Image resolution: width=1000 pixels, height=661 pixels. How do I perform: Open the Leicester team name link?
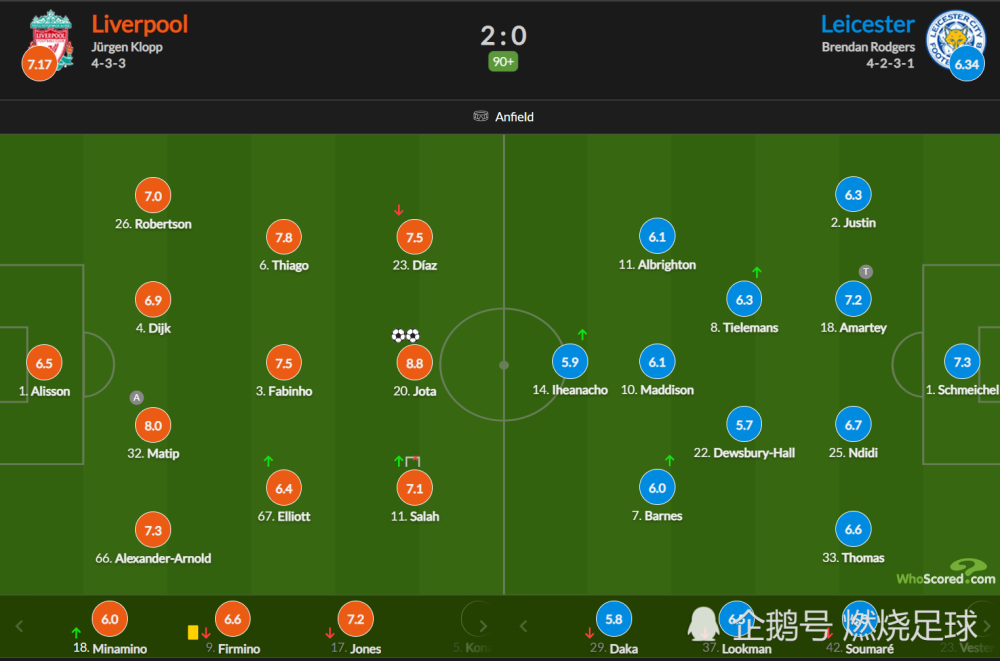click(867, 24)
